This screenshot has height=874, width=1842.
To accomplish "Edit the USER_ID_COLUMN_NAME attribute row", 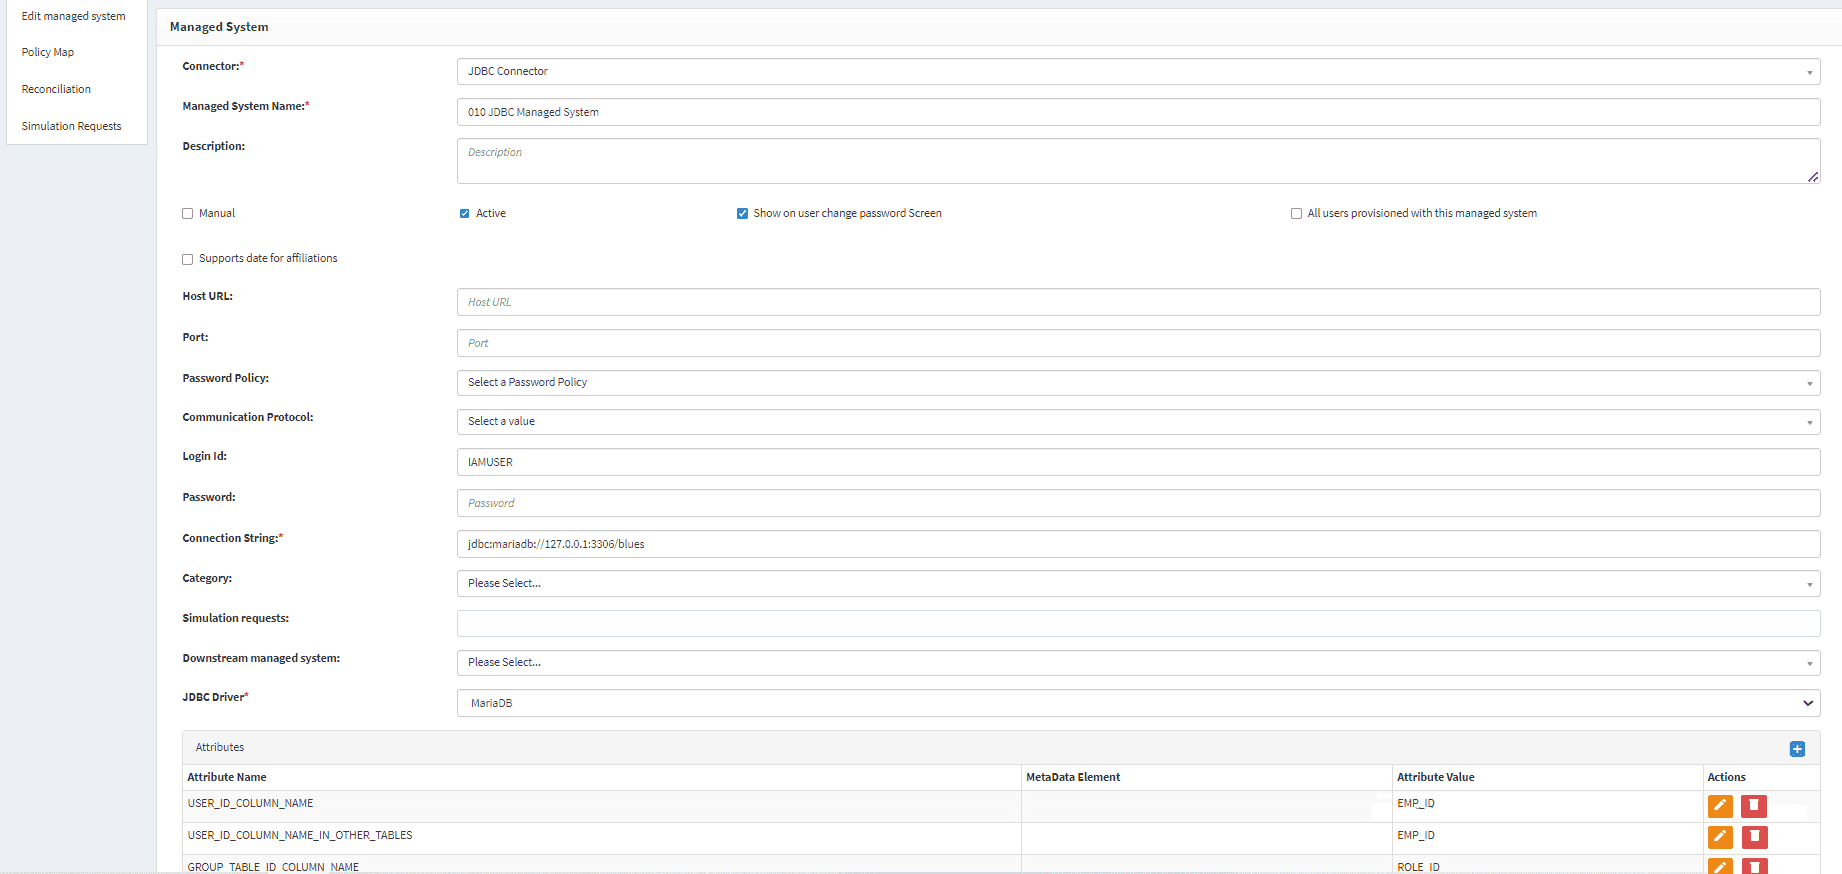I will [x=1720, y=806].
